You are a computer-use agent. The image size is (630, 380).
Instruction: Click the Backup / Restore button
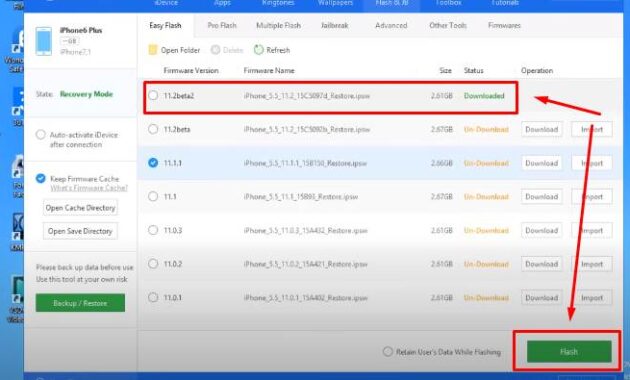point(80,303)
